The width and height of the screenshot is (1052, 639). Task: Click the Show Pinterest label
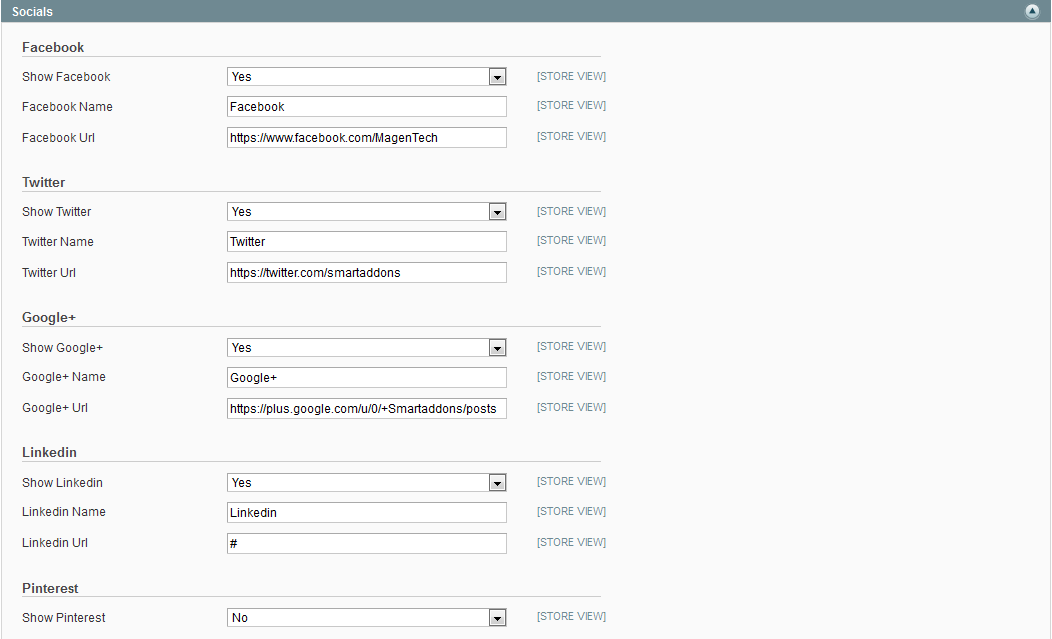click(x=64, y=618)
